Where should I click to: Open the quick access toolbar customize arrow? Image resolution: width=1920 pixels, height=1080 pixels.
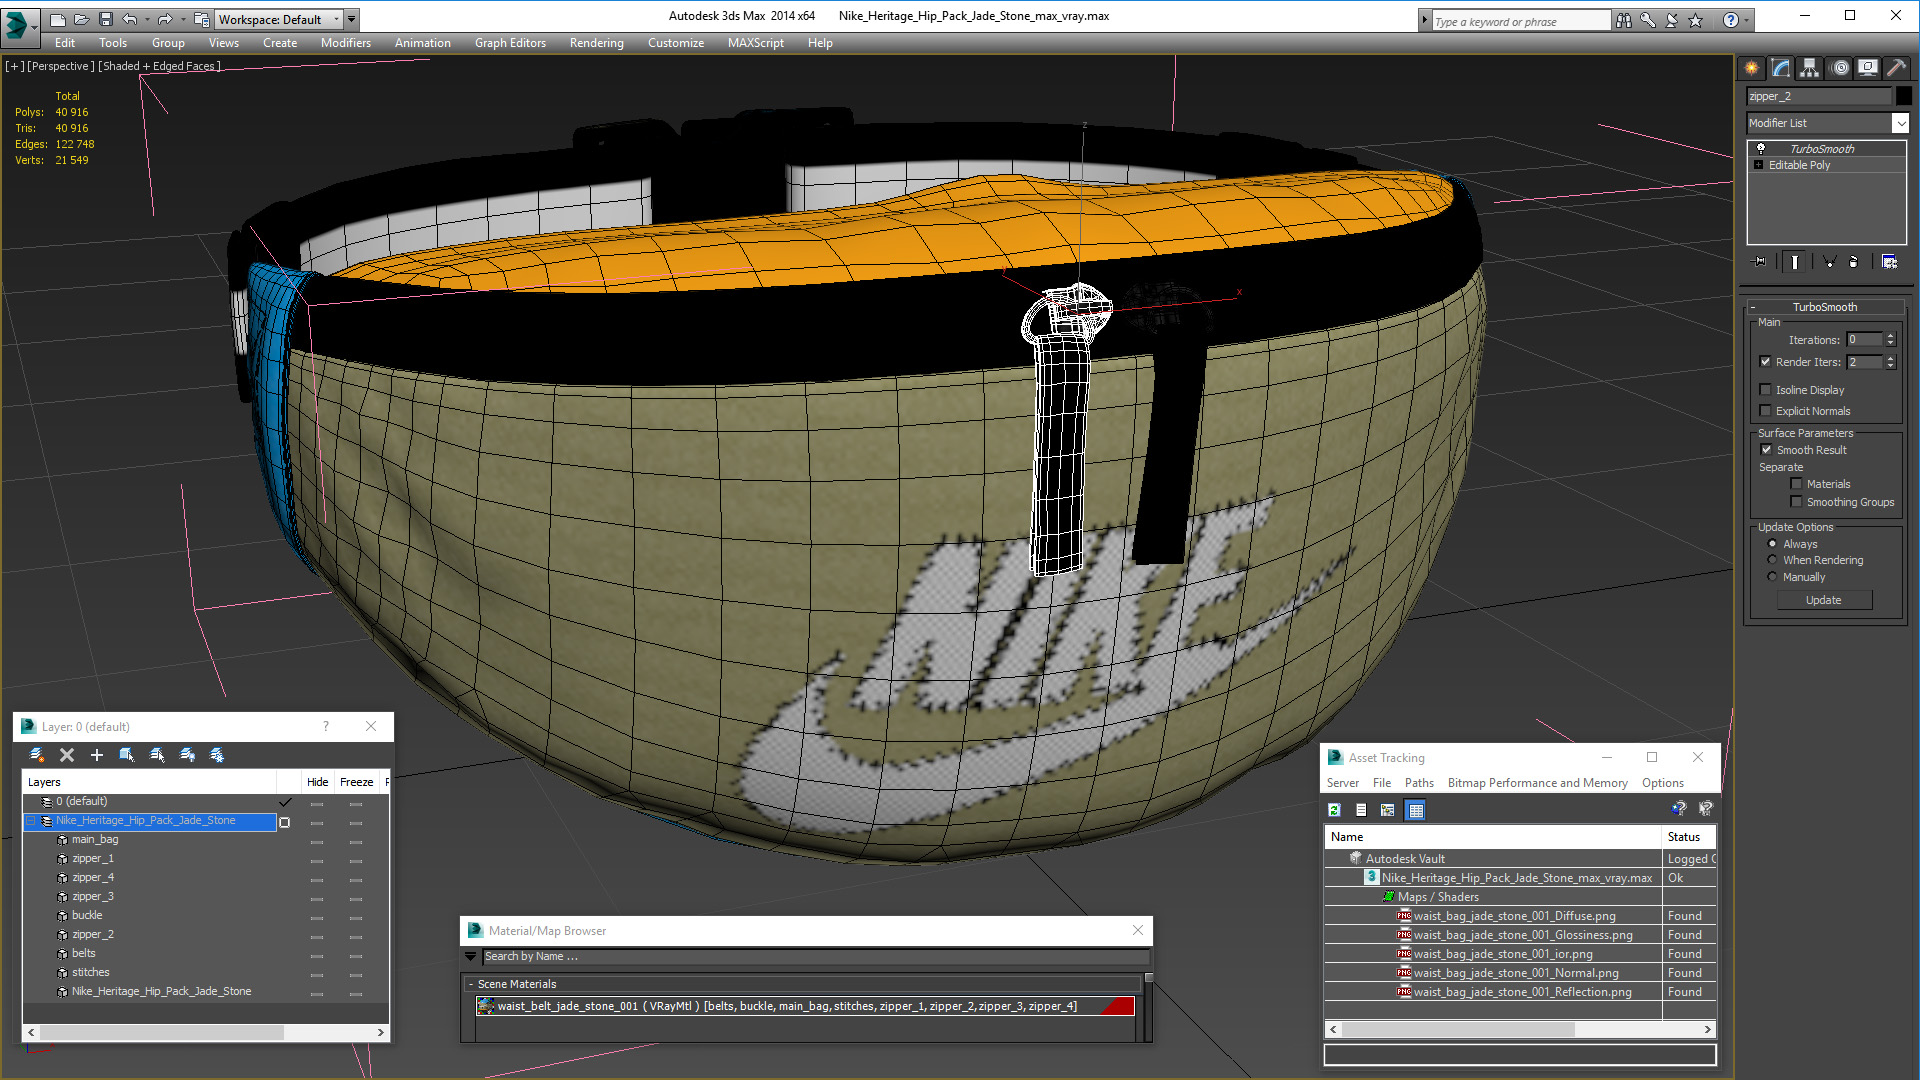pyautogui.click(x=351, y=19)
